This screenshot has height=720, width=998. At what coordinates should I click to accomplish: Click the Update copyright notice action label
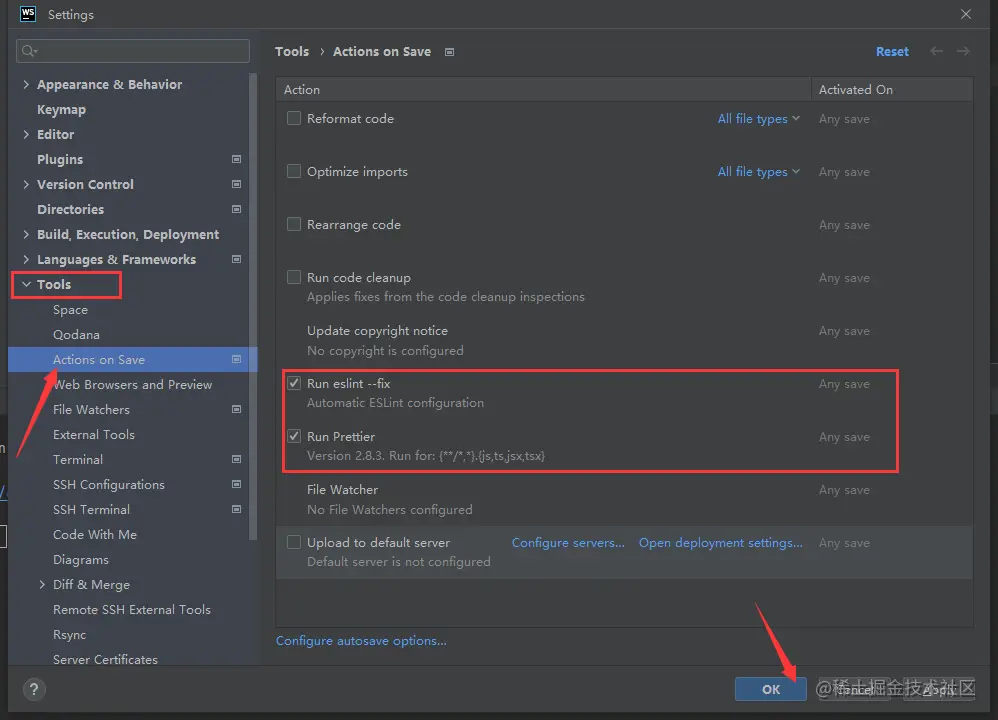point(377,330)
